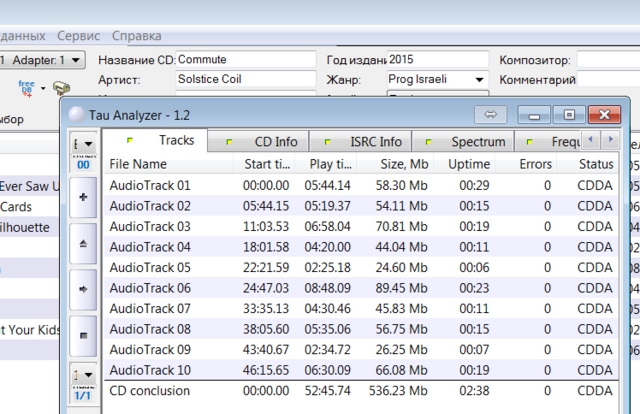Click the Артист field with Solstice Coil
640x414 pixels.
[243, 79]
